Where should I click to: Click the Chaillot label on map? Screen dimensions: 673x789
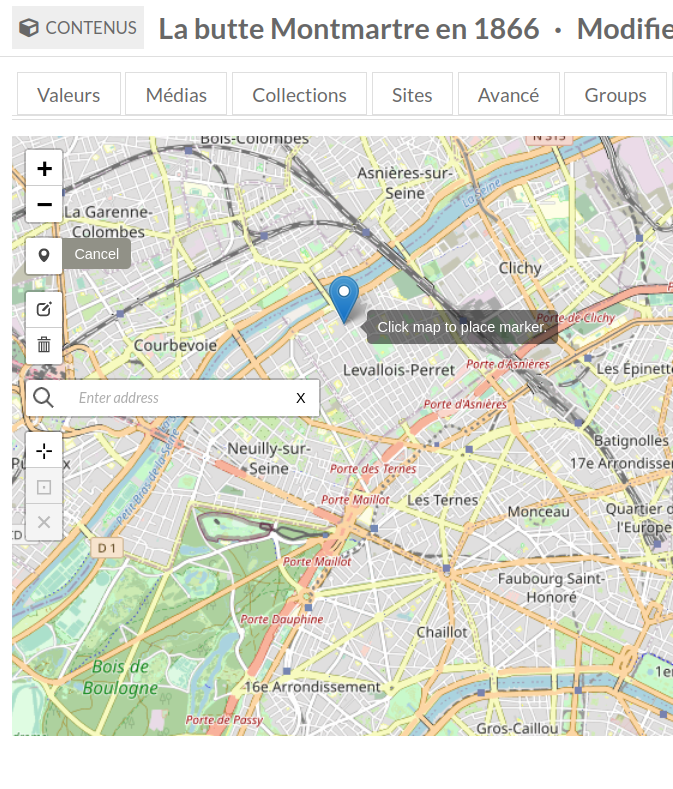click(442, 632)
